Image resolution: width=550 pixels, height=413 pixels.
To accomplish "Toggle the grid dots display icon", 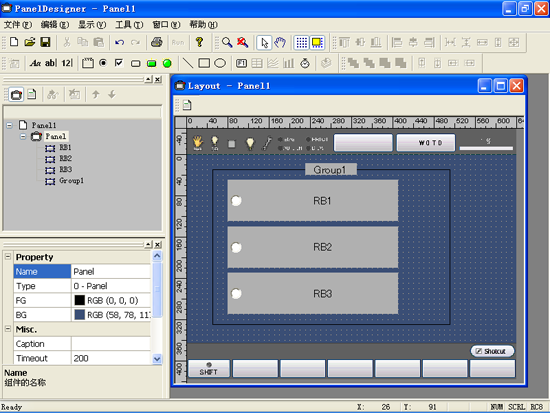I will pyautogui.click(x=301, y=42).
